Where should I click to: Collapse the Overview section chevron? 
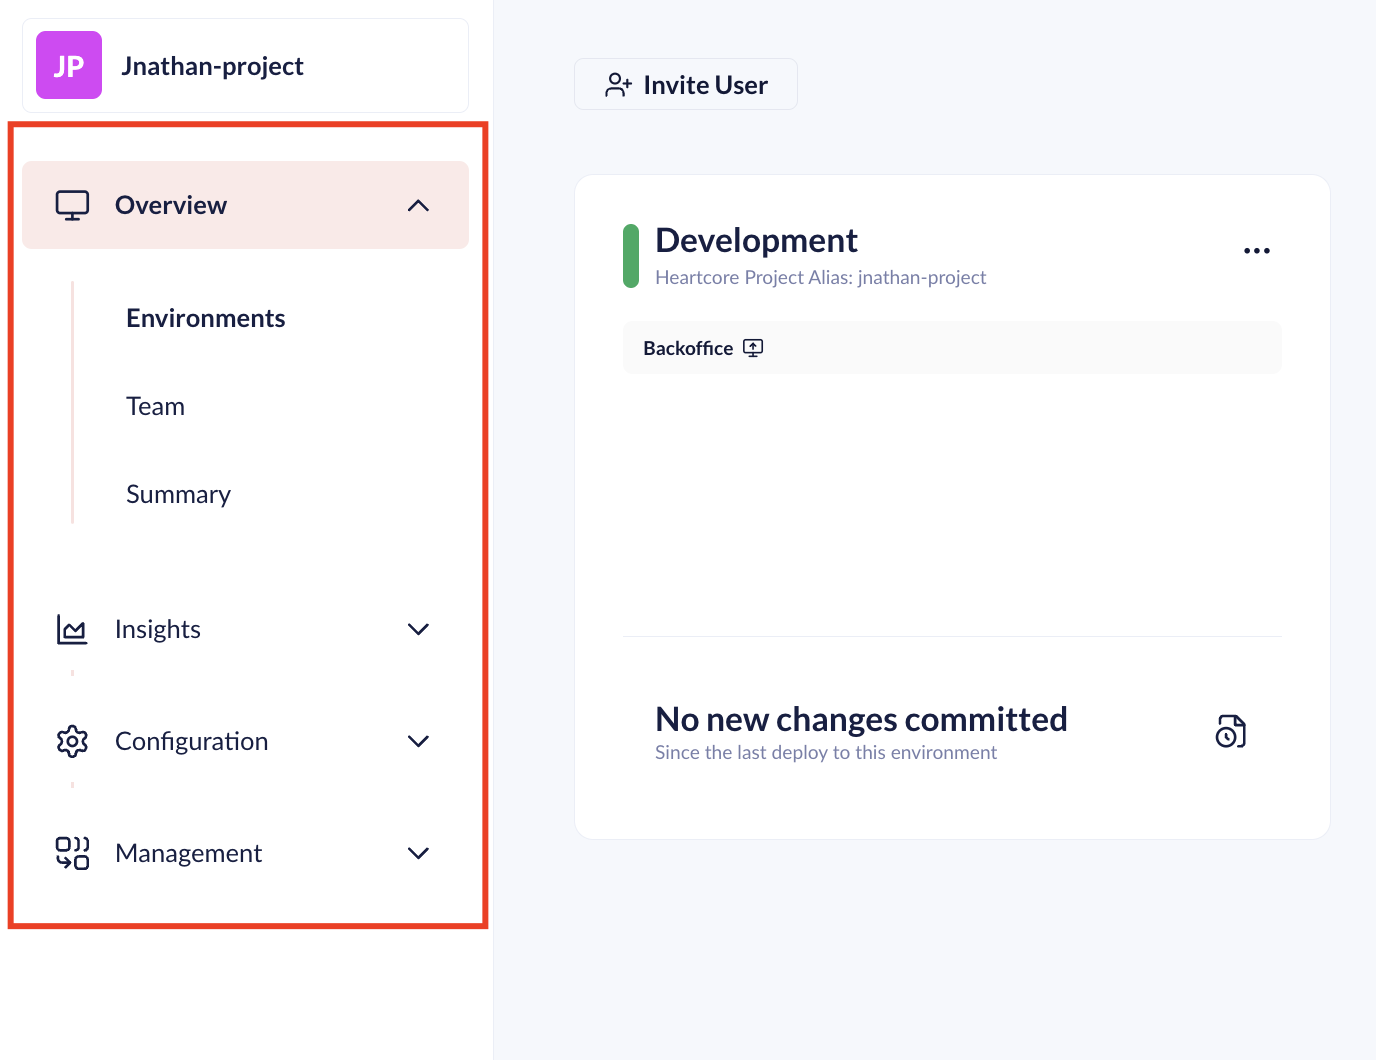click(x=418, y=205)
